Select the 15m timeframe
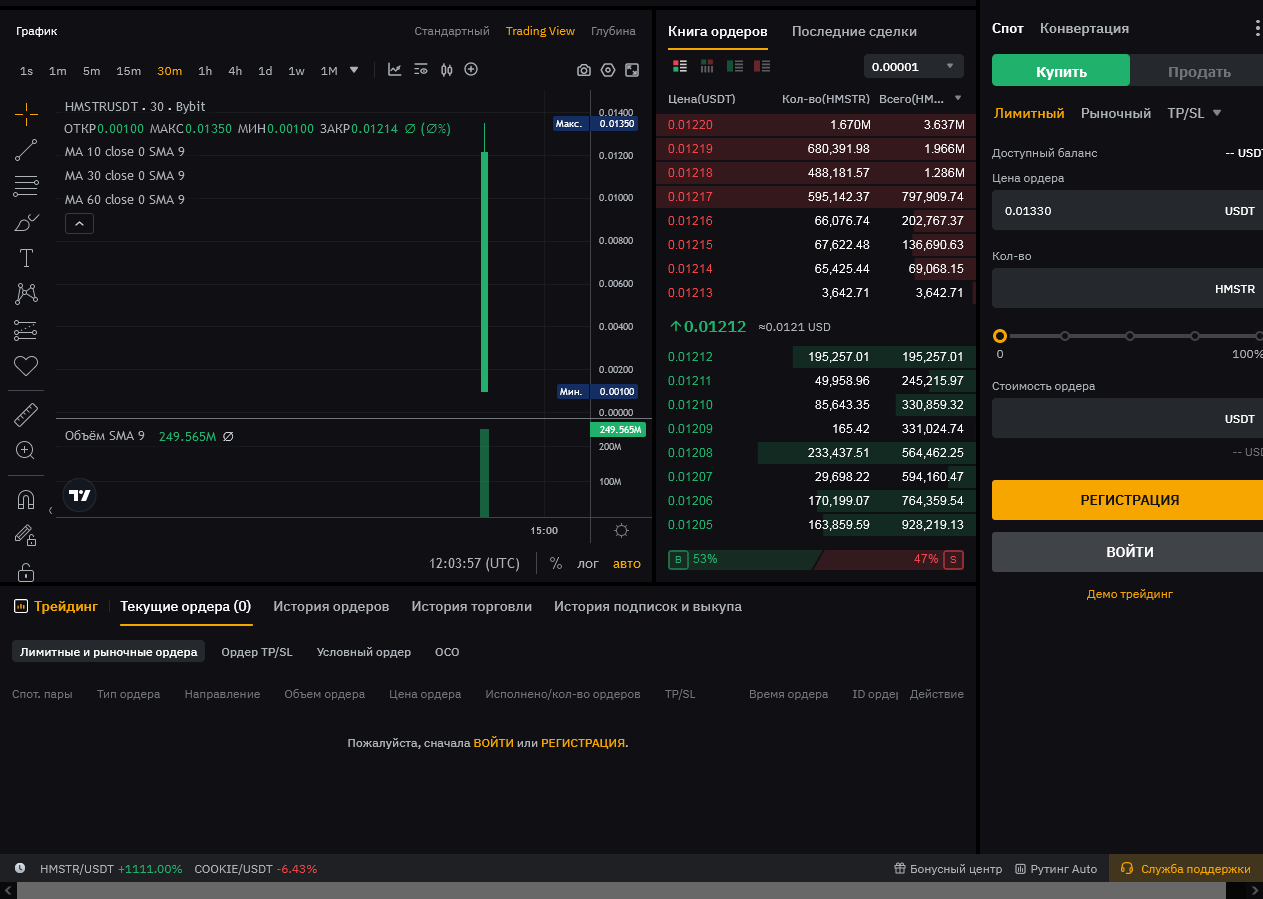This screenshot has height=899, width=1263. (x=129, y=71)
